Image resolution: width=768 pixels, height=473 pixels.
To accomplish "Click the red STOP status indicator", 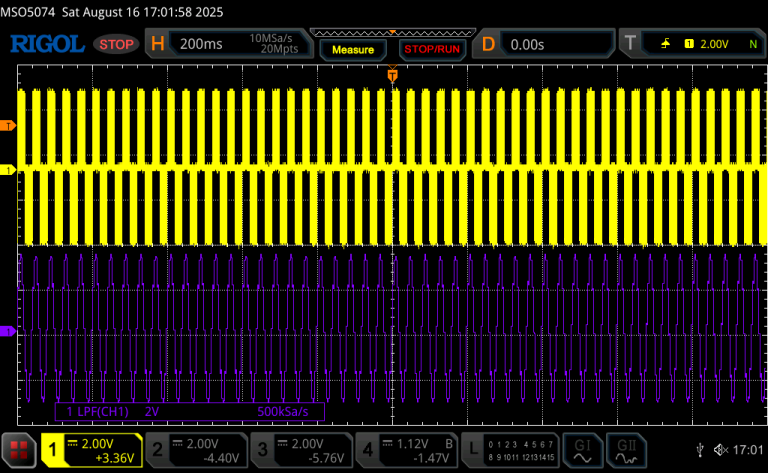I will click(x=116, y=45).
